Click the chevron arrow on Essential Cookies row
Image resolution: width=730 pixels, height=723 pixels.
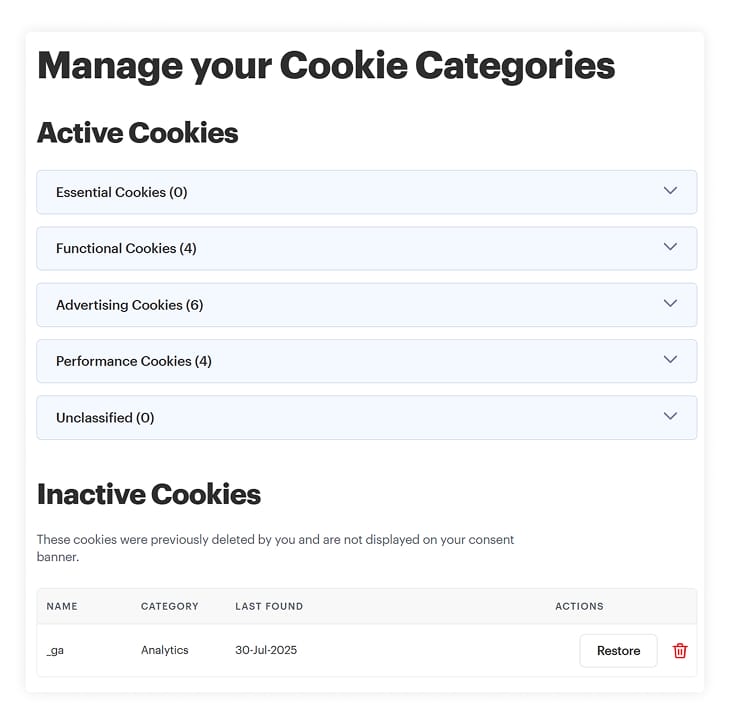coord(670,190)
